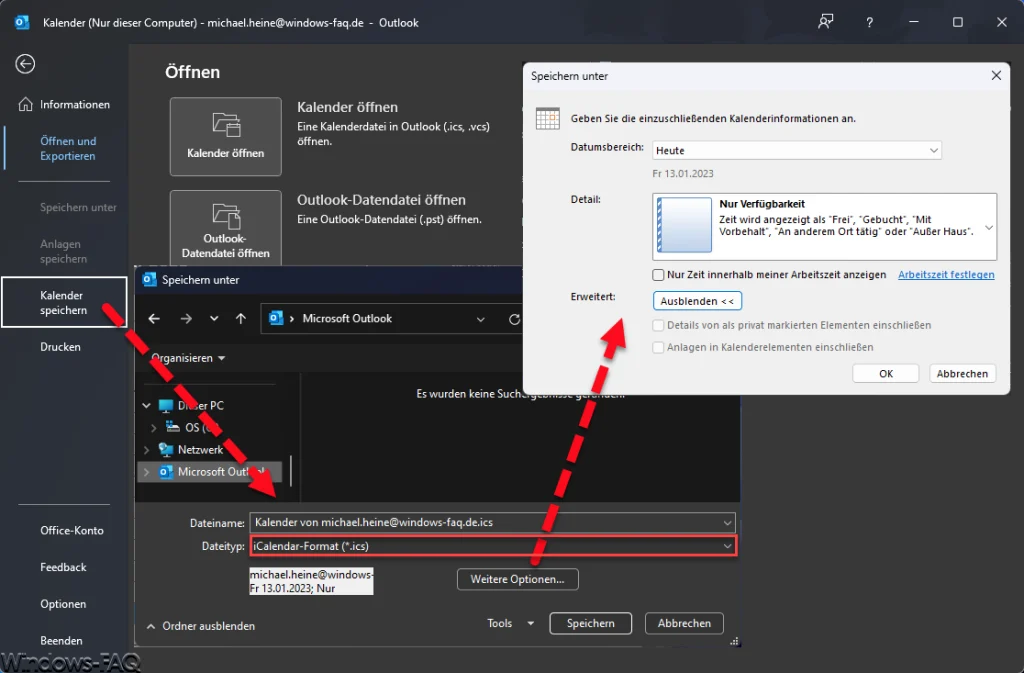Open Optionen in the sidebar
This screenshot has width=1024, height=673.
(x=63, y=604)
